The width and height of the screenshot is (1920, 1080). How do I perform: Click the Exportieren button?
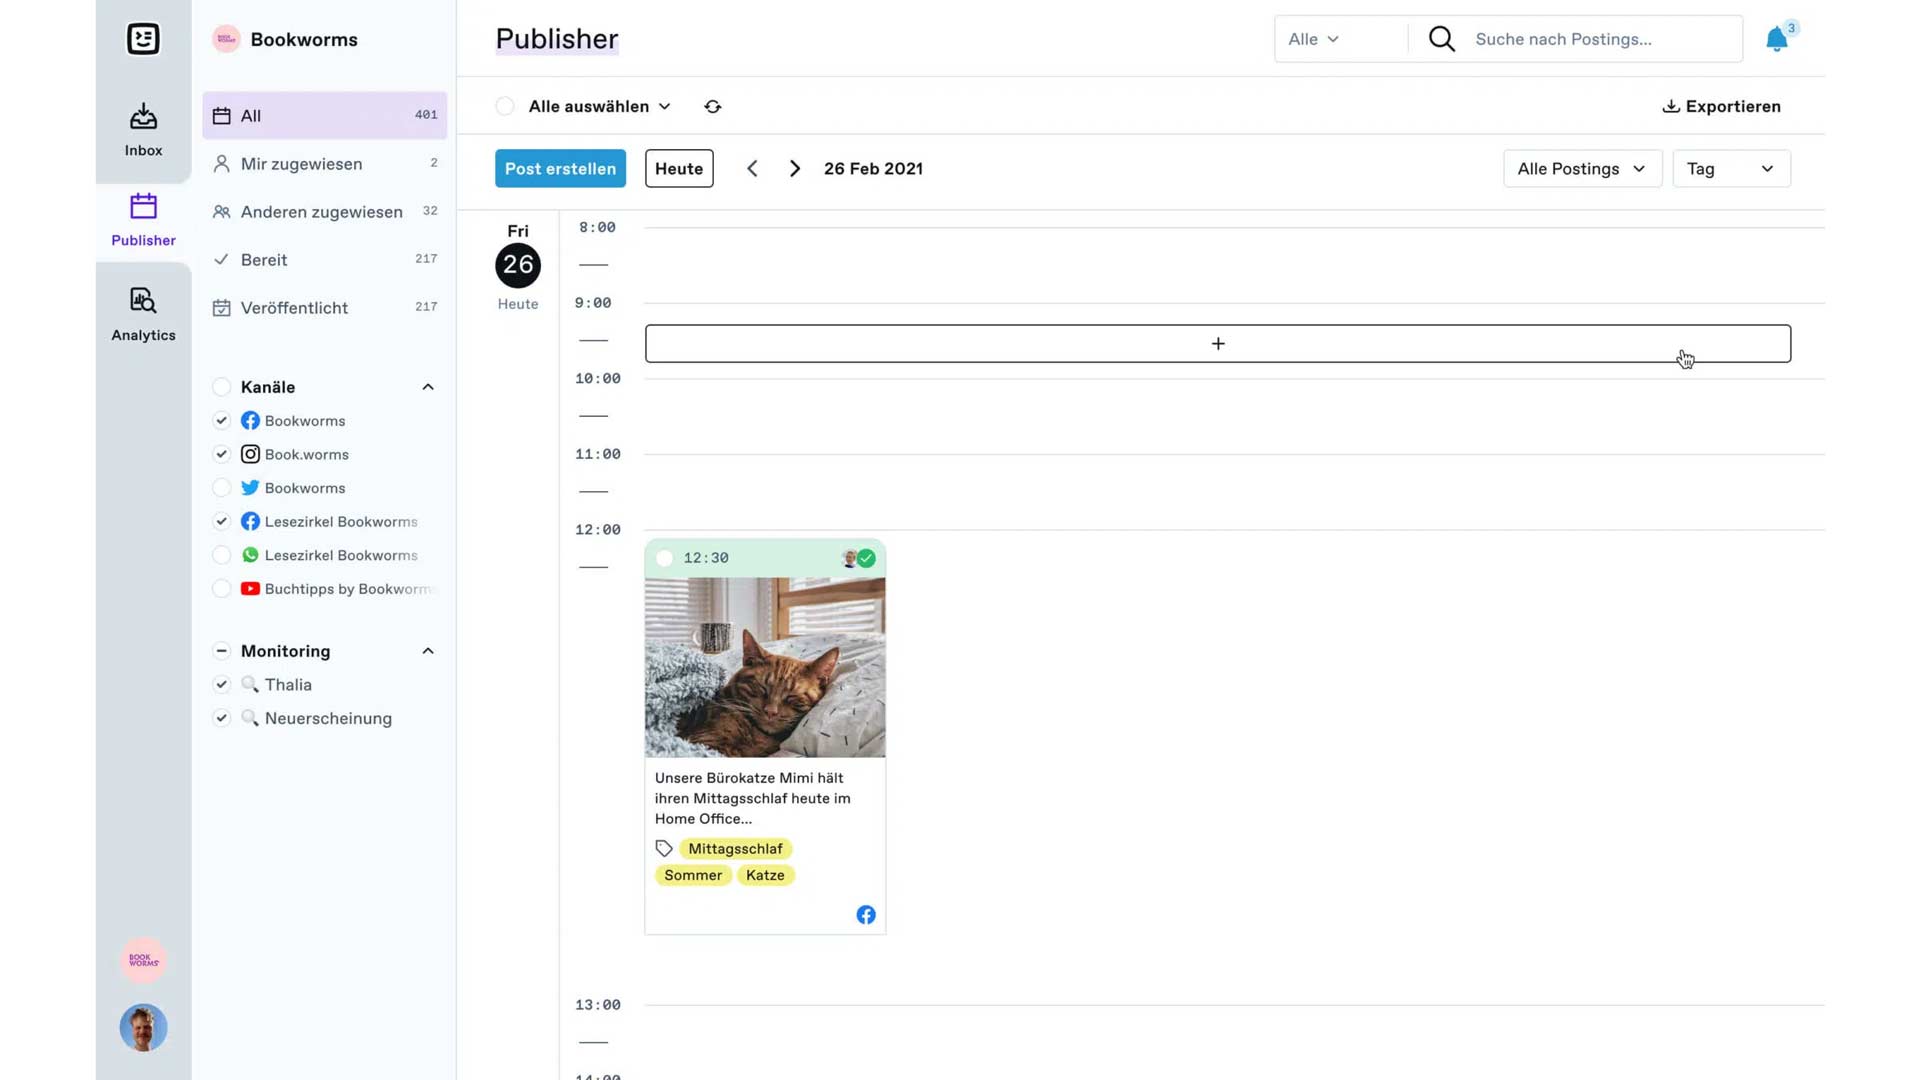(1721, 106)
